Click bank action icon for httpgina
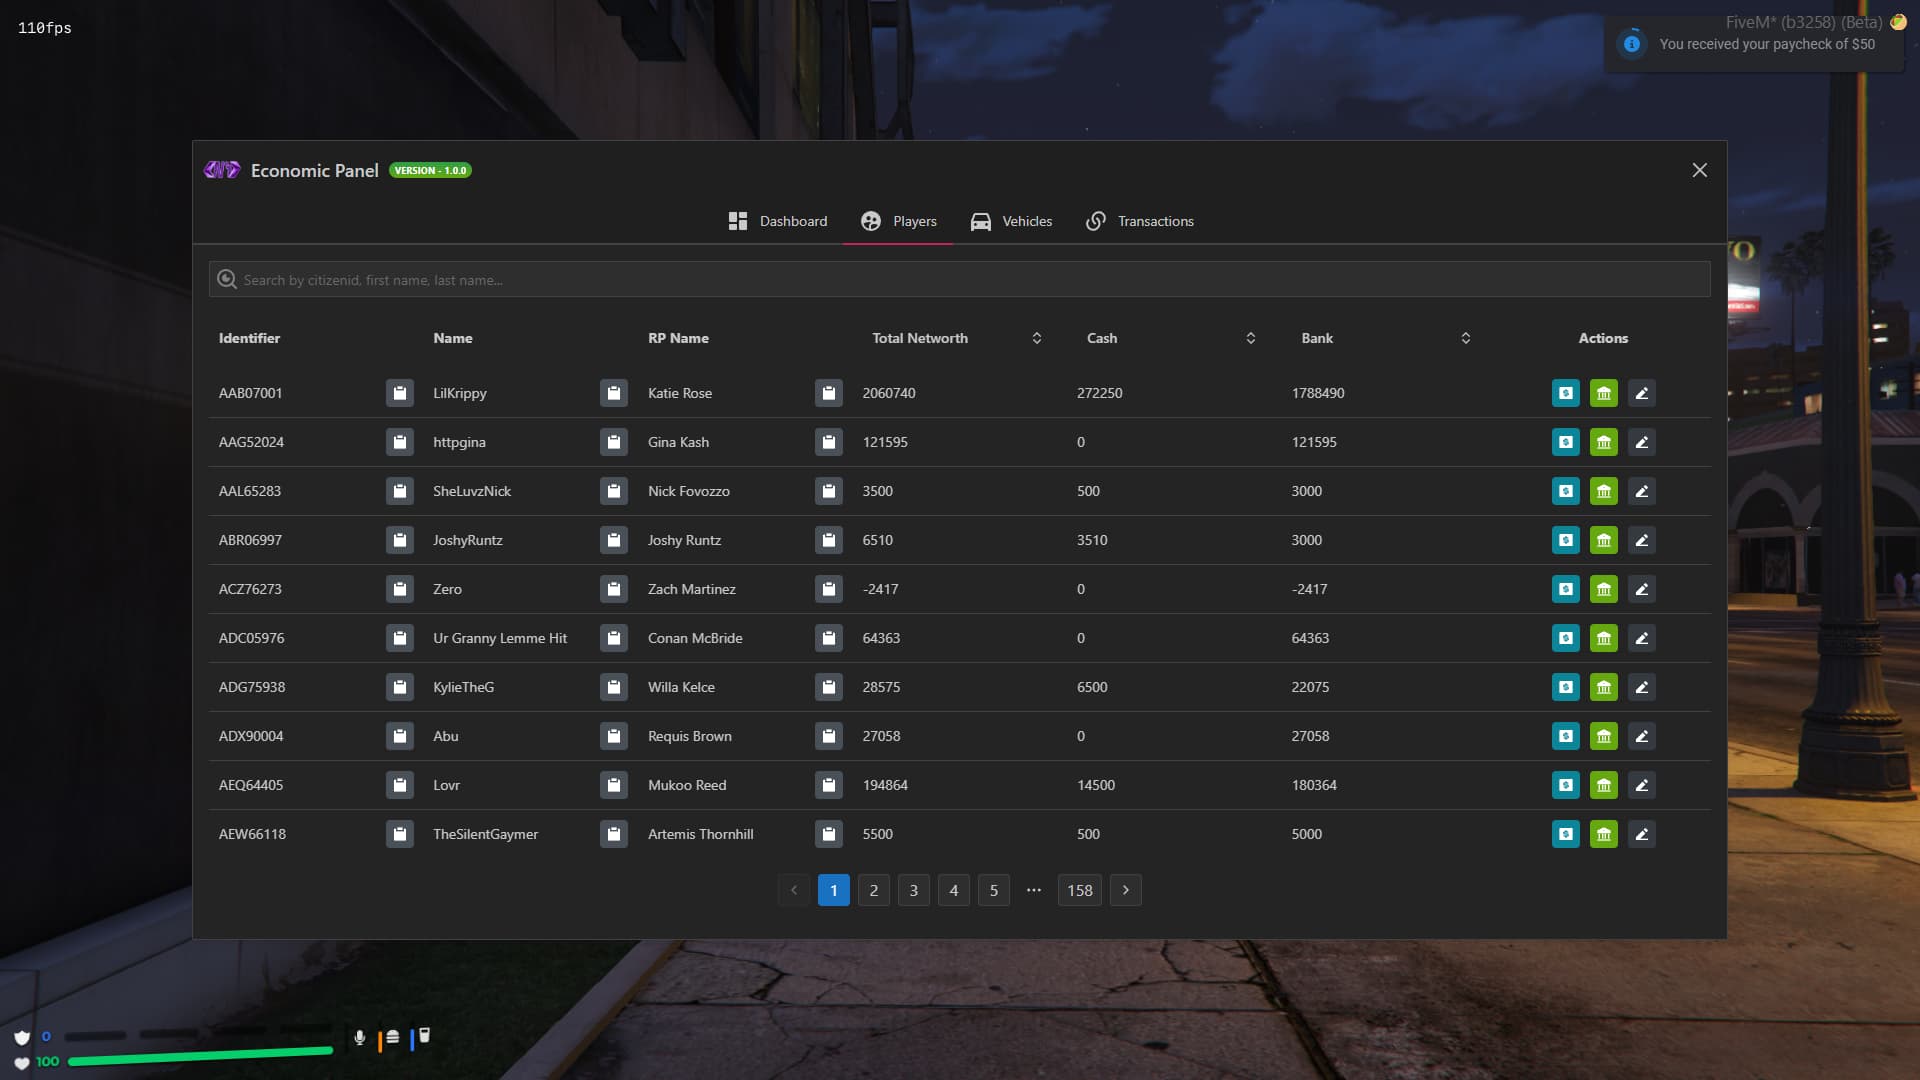This screenshot has height=1080, width=1920. (1603, 442)
